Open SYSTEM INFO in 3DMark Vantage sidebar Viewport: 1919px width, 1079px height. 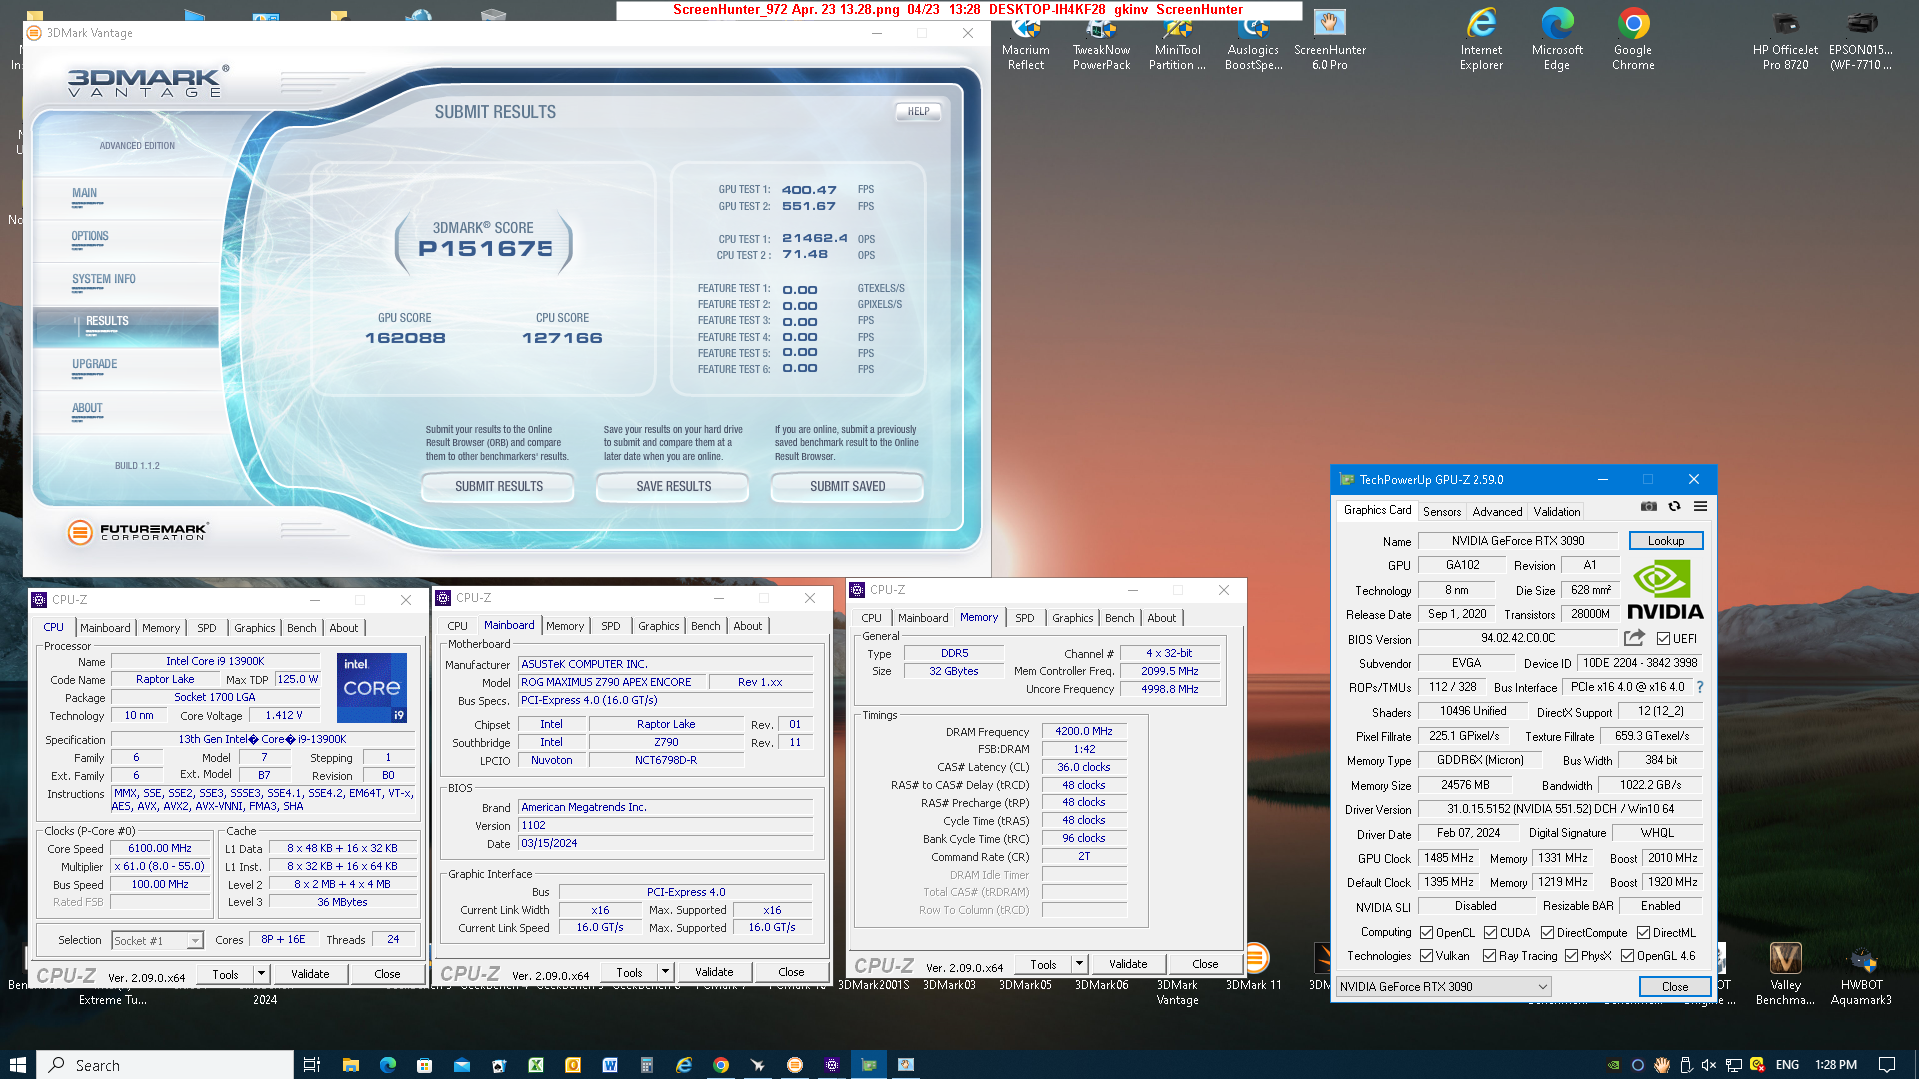104,280
